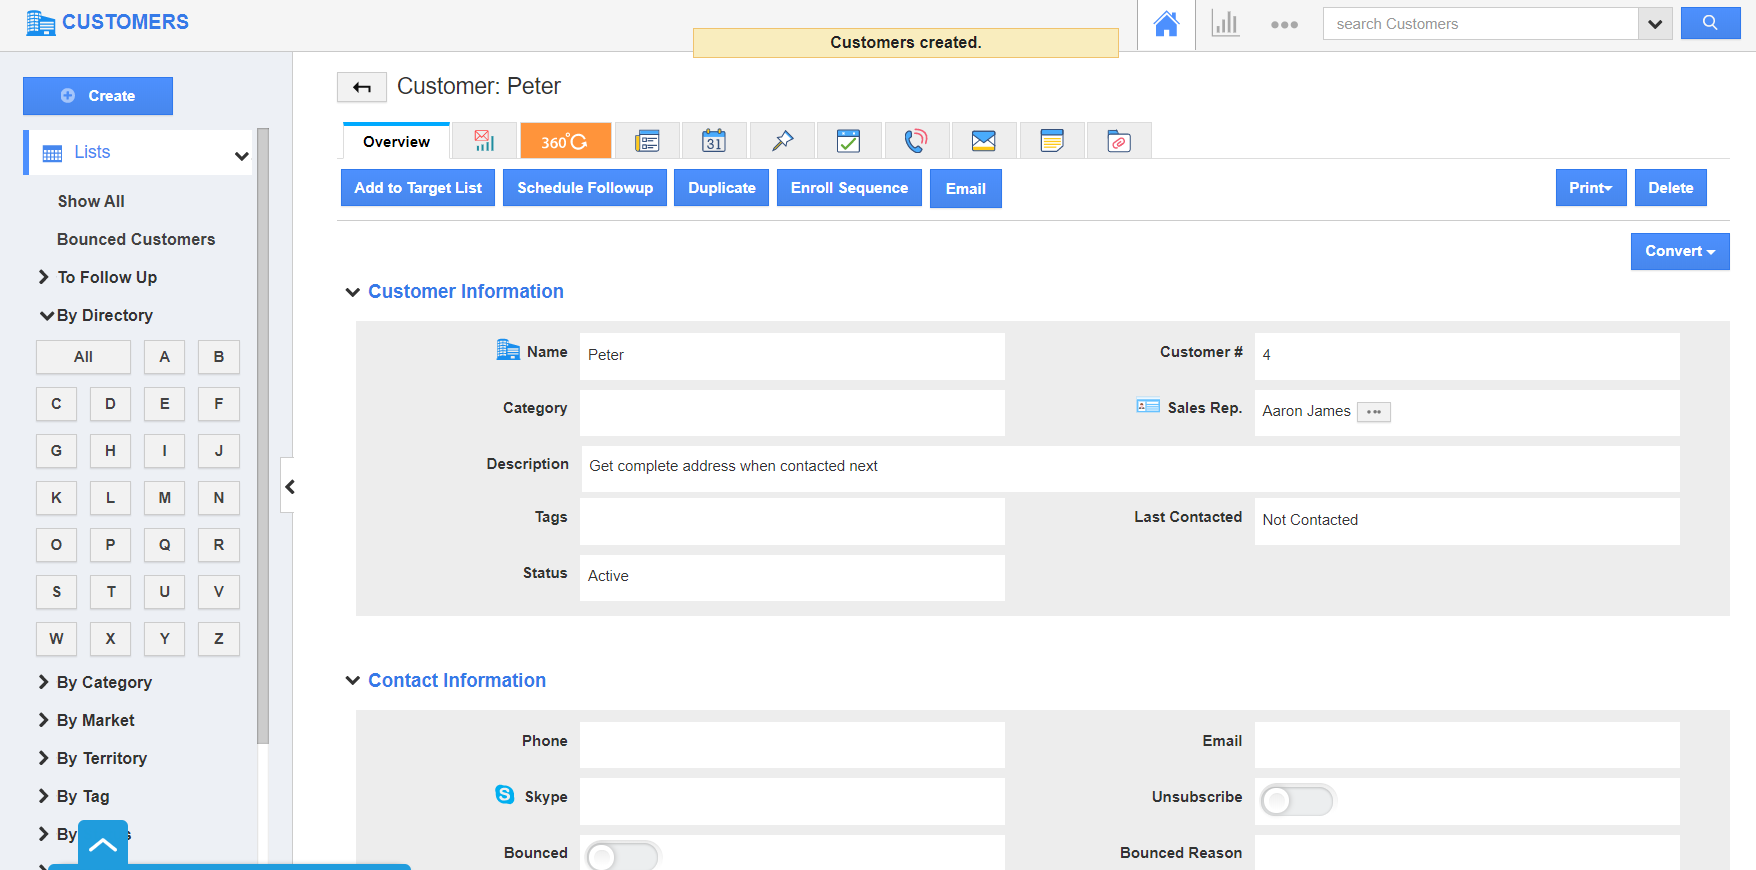Open the Print dropdown menu
The image size is (1756, 870).
pyautogui.click(x=1590, y=188)
